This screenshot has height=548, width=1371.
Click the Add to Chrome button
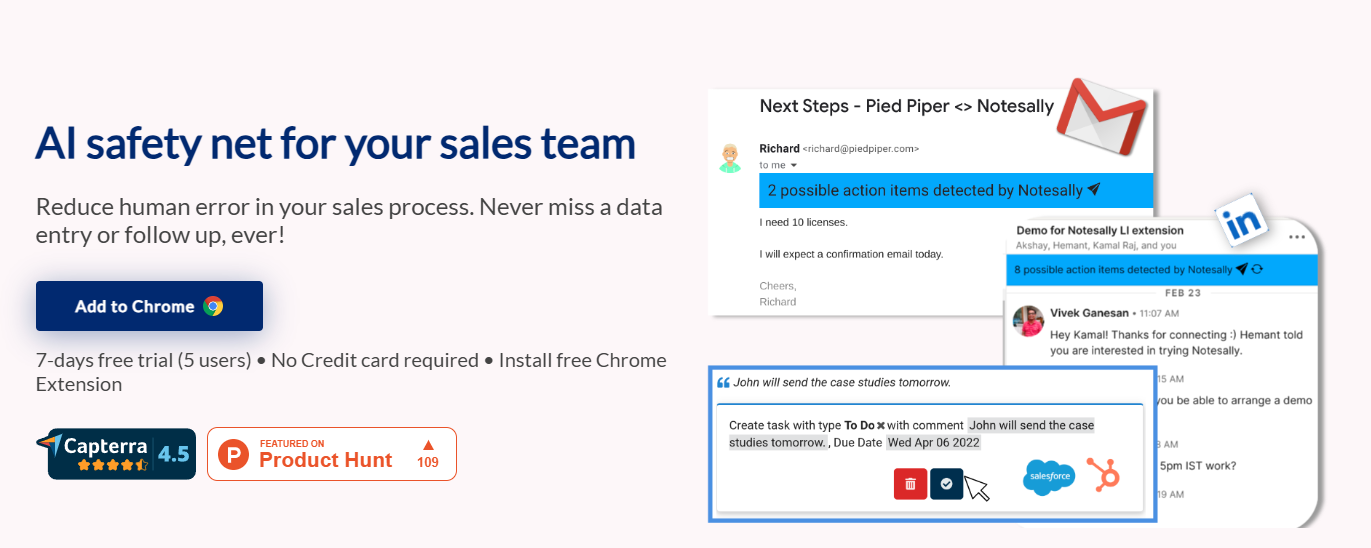tap(149, 306)
